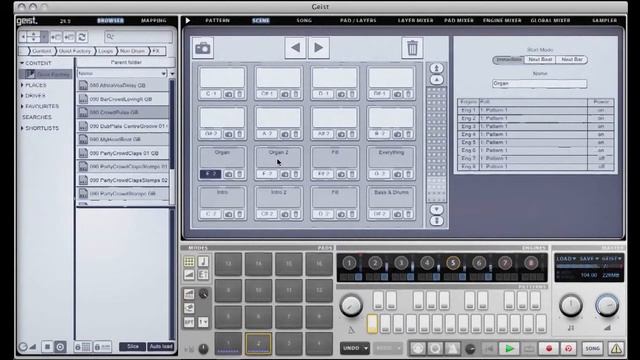Toggle the SONG mode button

pyautogui.click(x=593, y=349)
